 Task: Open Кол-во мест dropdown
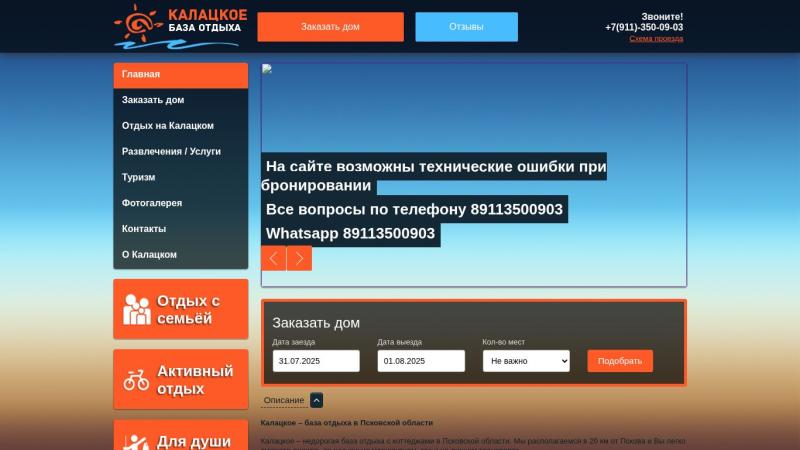[x=527, y=361]
